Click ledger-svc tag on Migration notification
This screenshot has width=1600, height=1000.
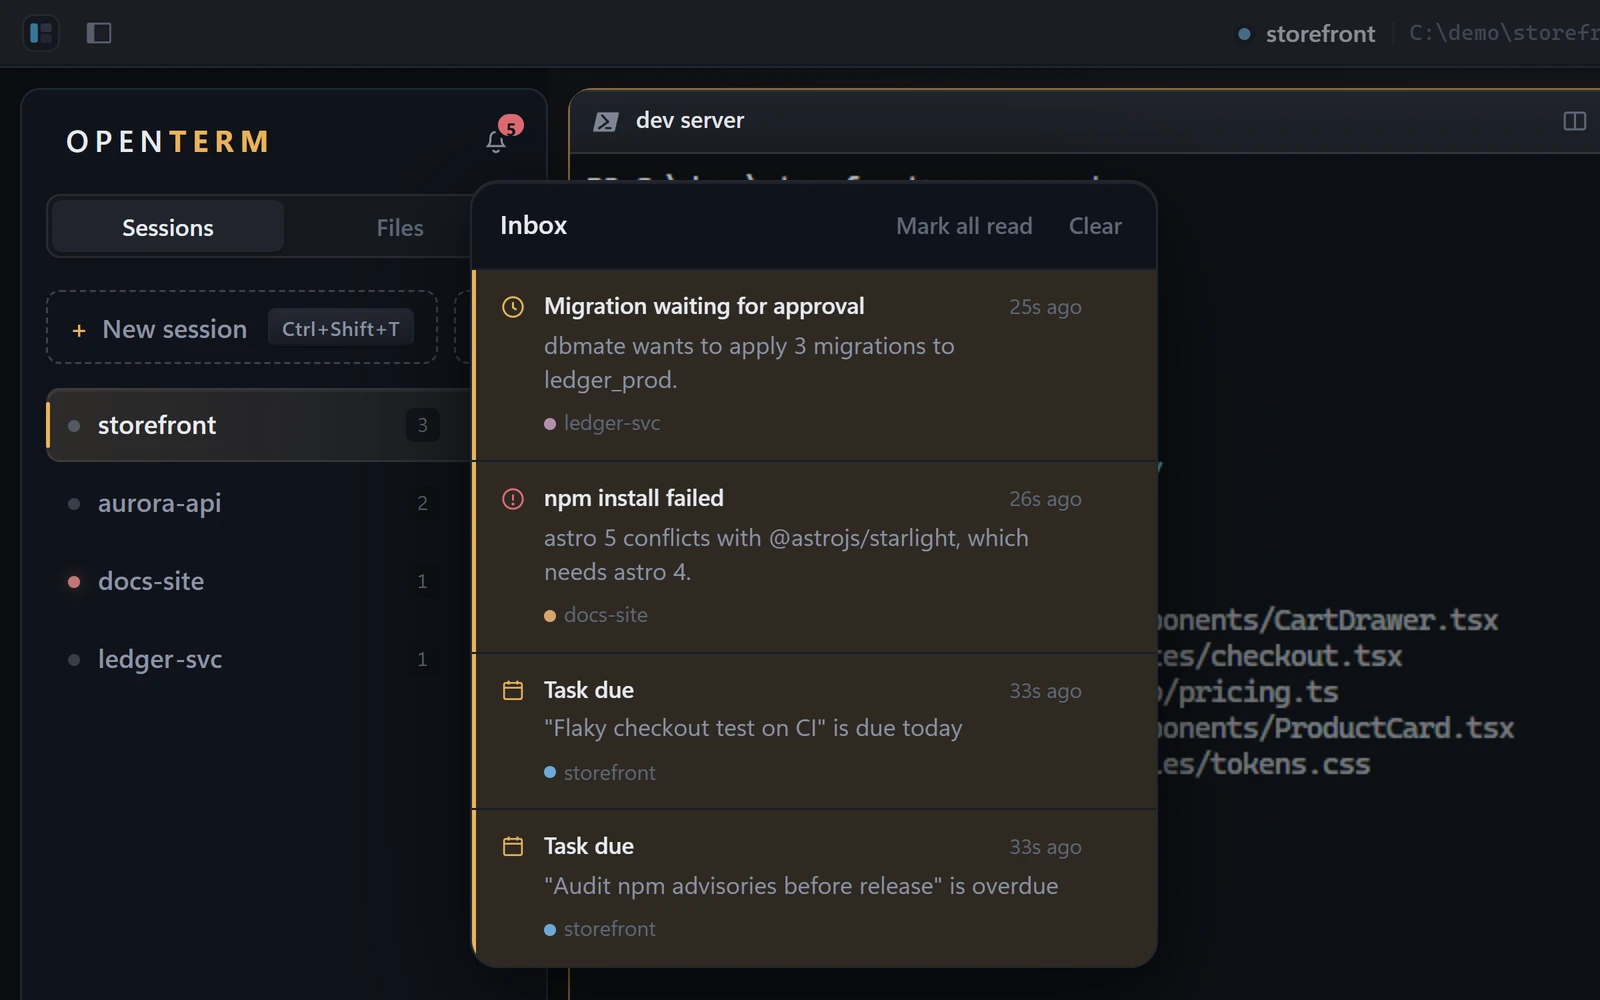click(x=602, y=423)
